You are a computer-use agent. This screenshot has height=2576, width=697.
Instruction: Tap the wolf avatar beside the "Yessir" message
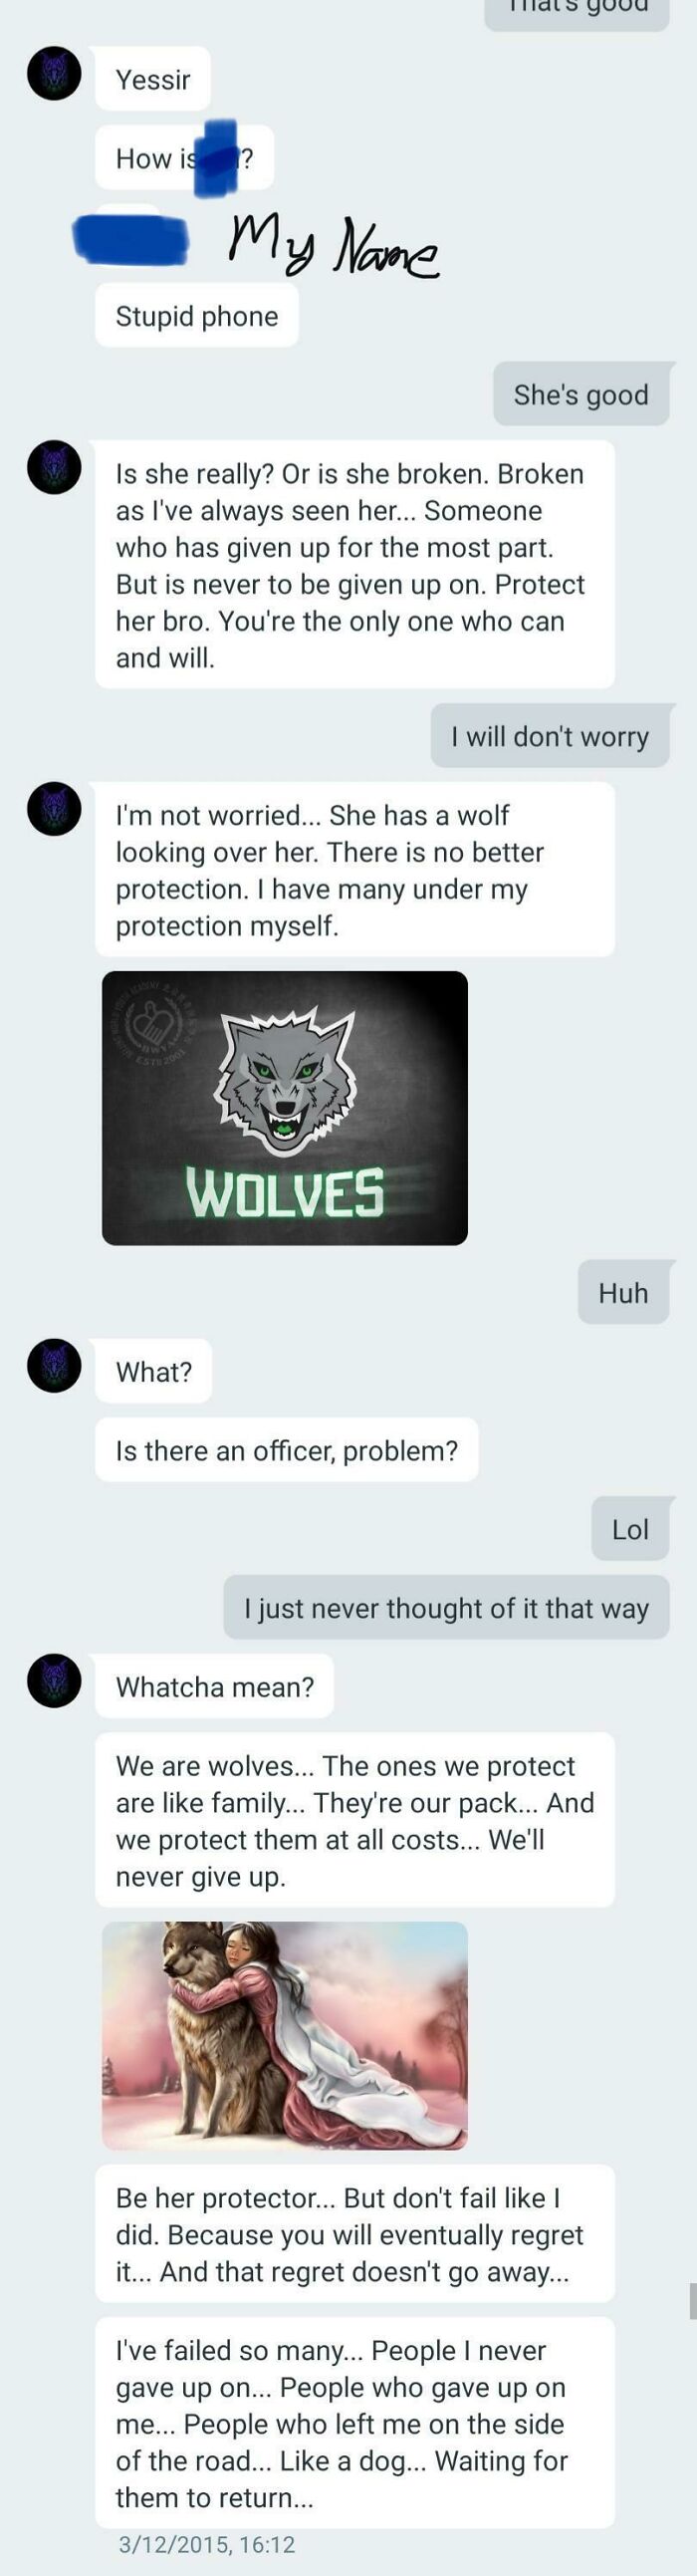54,73
